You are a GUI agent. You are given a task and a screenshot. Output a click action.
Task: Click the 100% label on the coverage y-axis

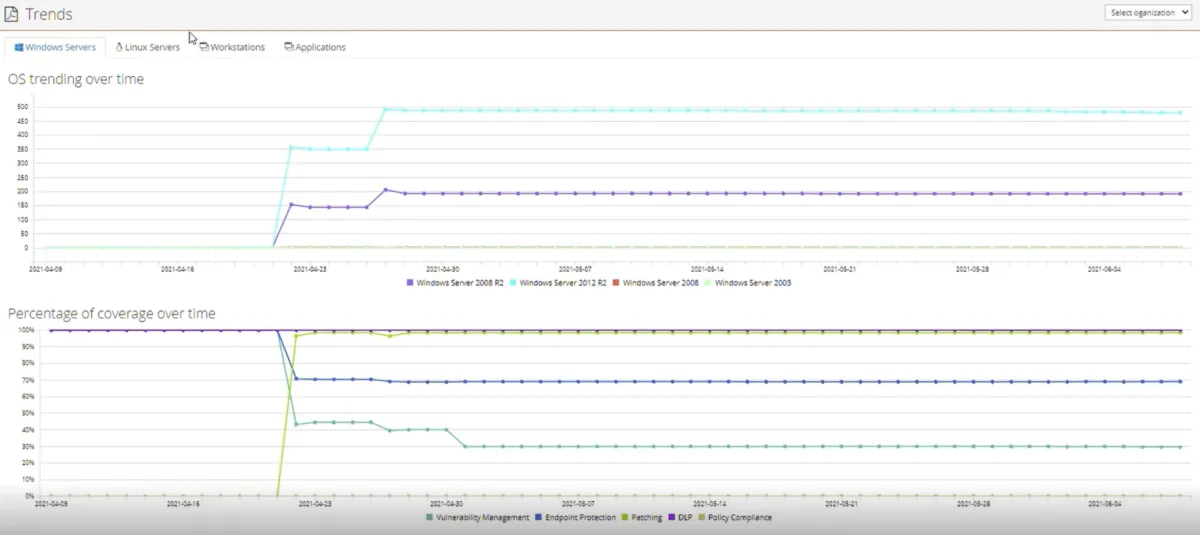coord(25,330)
